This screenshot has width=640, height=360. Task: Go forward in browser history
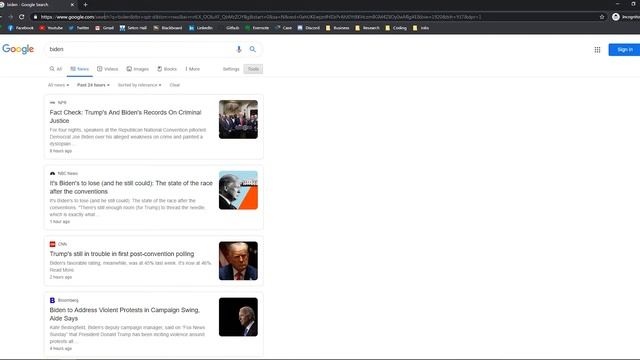11,17
